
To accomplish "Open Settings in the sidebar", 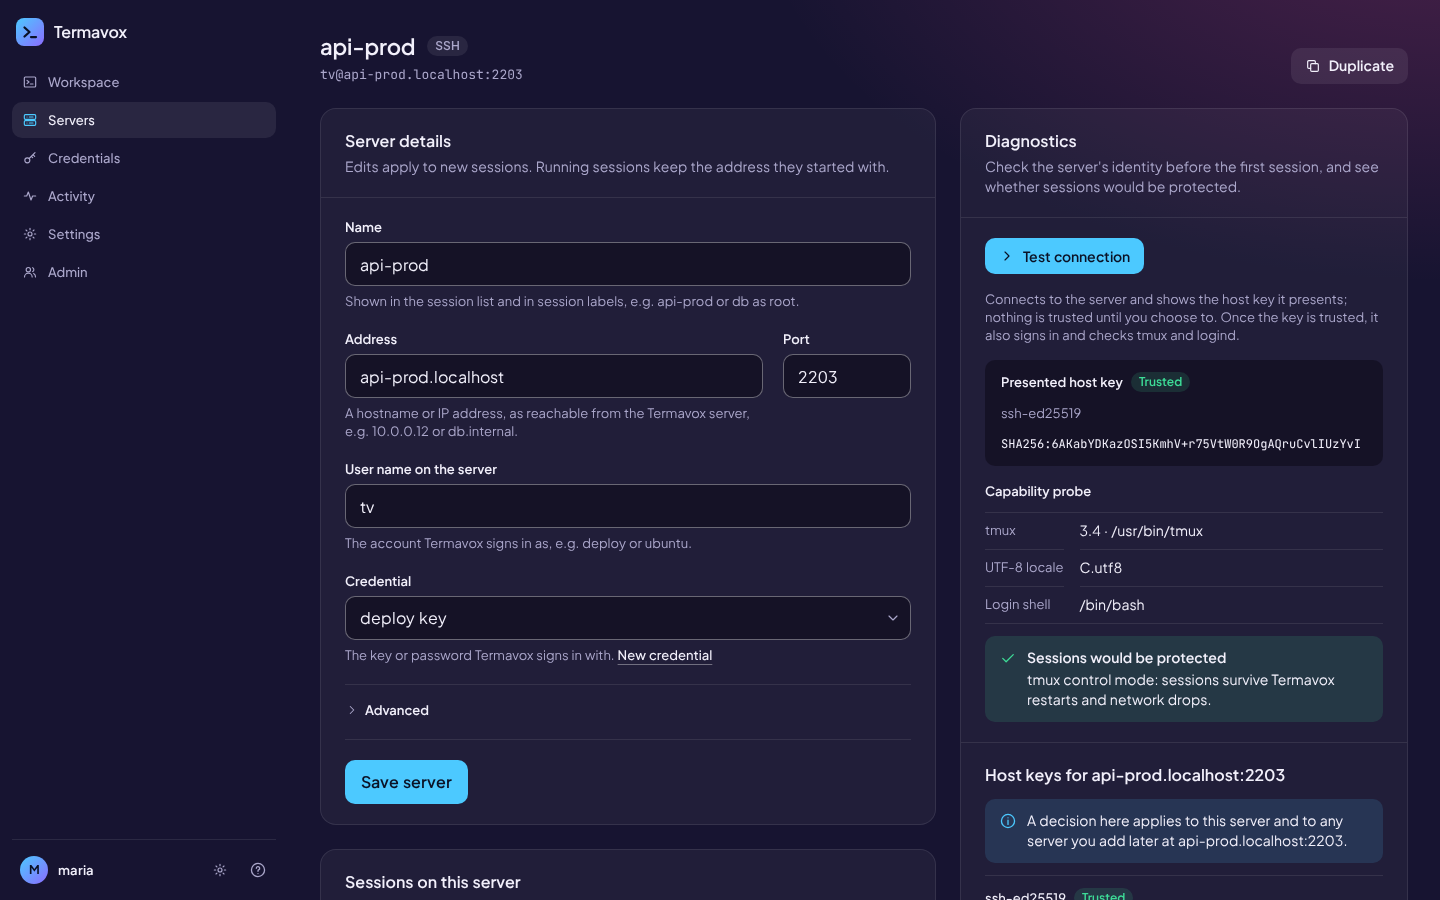I will (144, 234).
